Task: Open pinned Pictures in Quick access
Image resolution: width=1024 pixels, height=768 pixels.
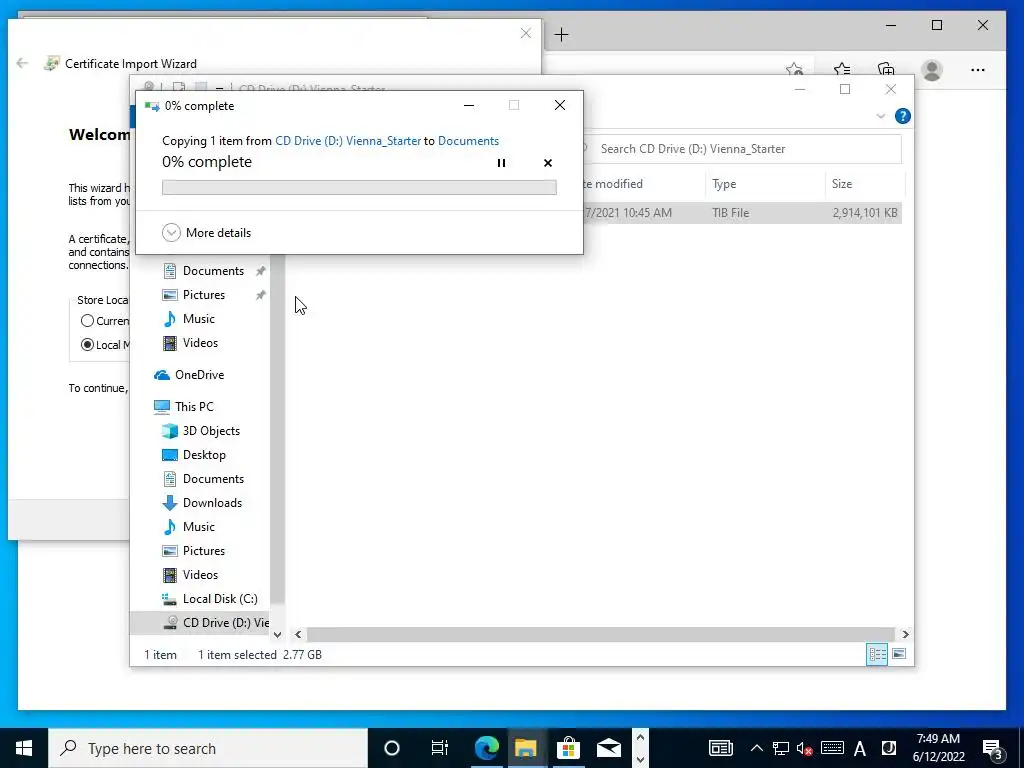Action: point(204,295)
